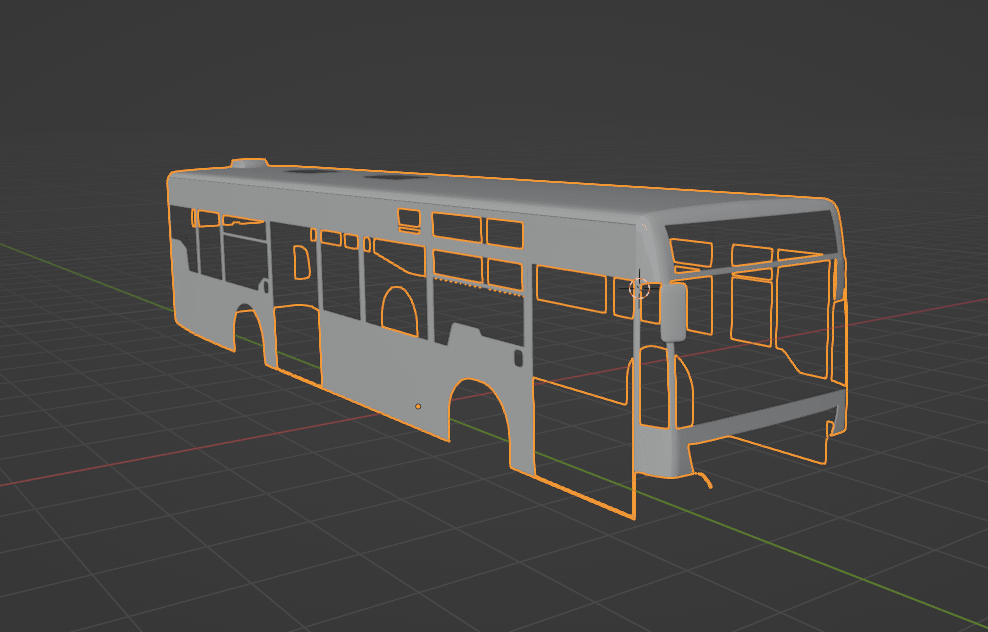The width and height of the screenshot is (988, 632).
Task: Click the orange origin dot on the bus side
Action: tap(418, 406)
